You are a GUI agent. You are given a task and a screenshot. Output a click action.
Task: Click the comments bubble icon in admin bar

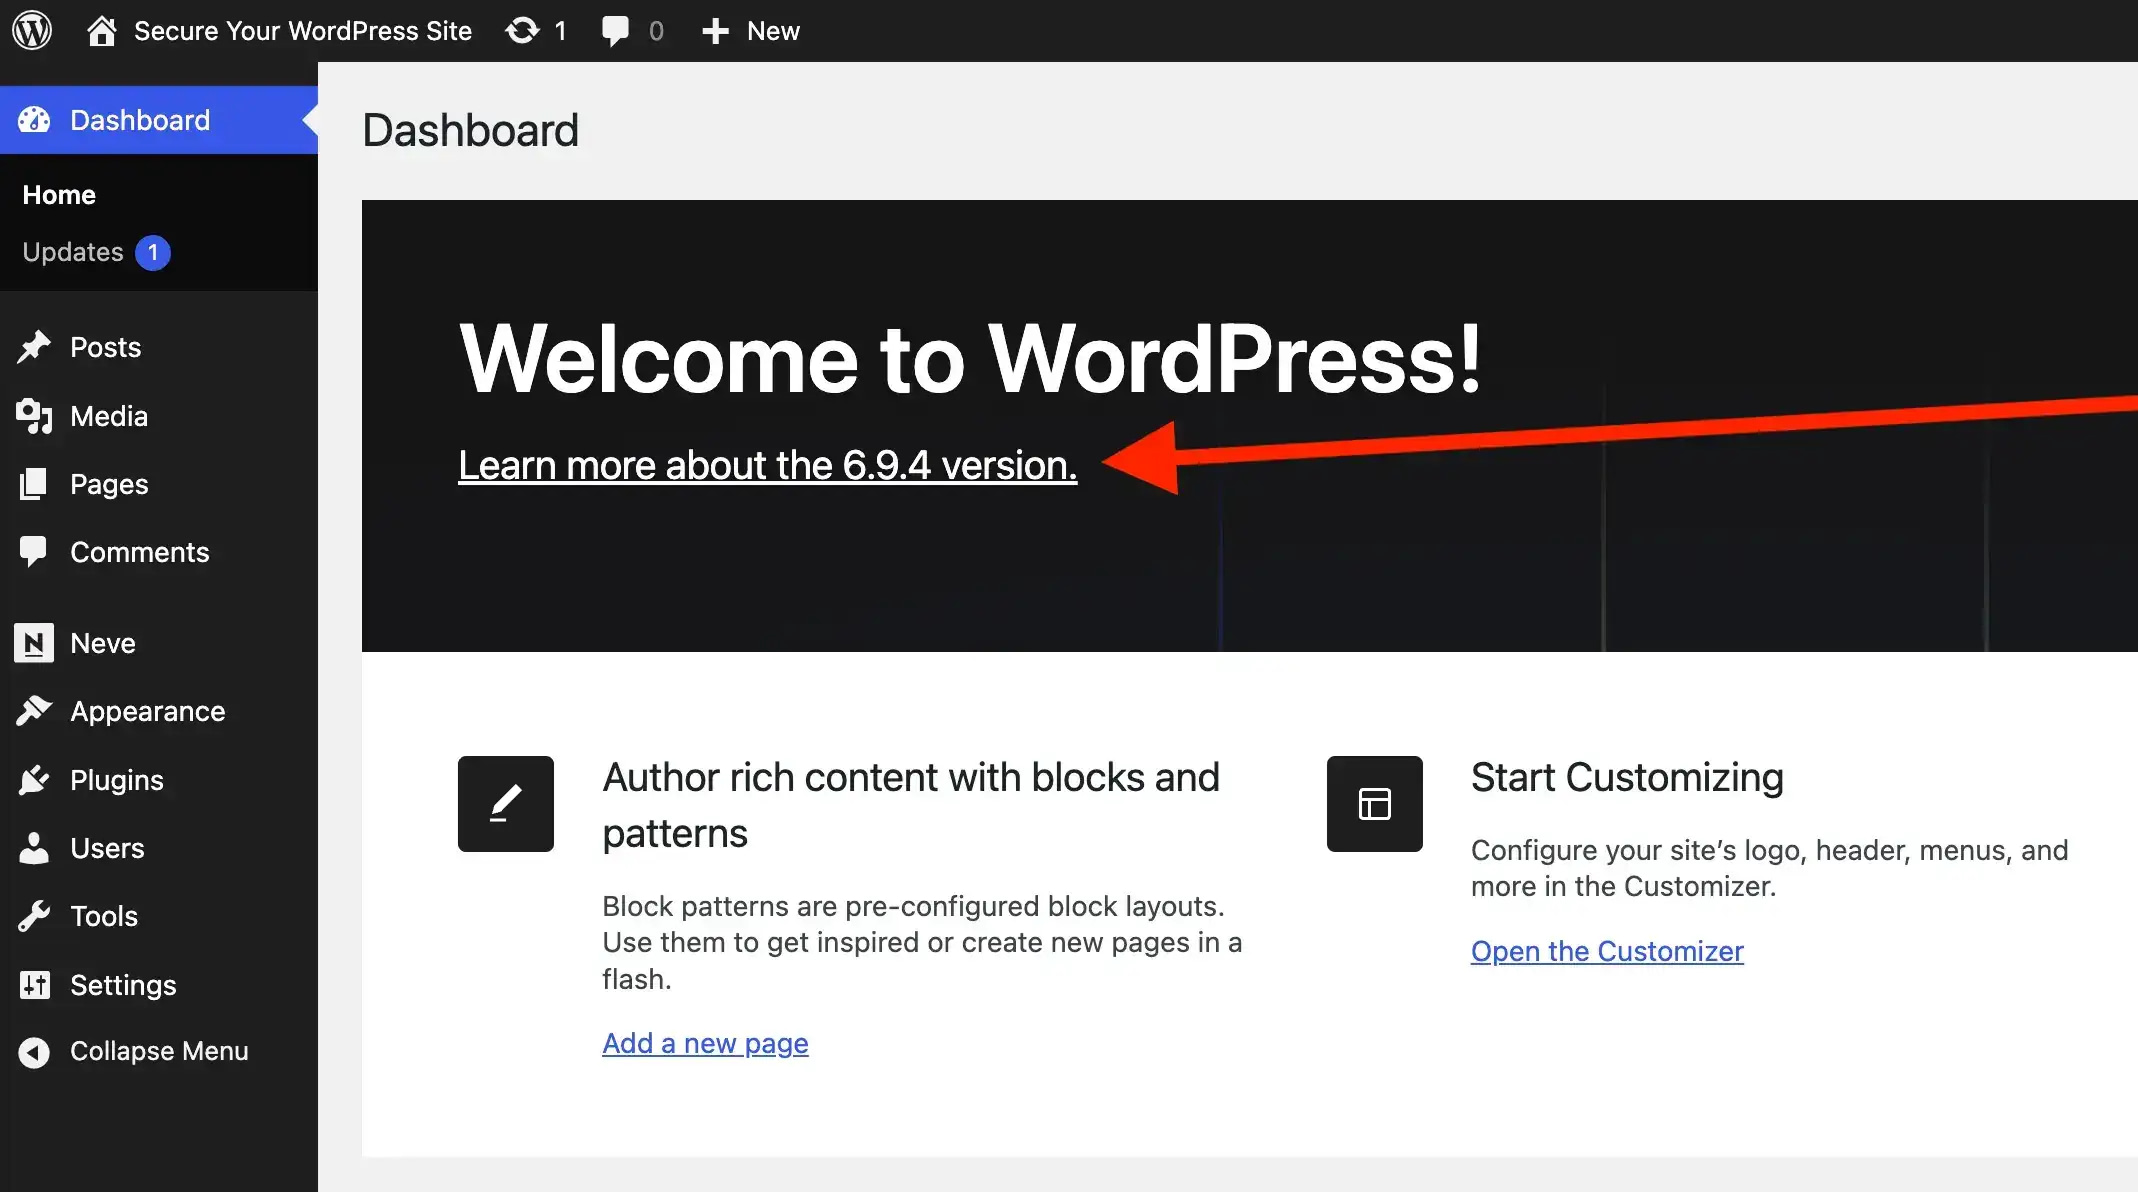pos(615,31)
